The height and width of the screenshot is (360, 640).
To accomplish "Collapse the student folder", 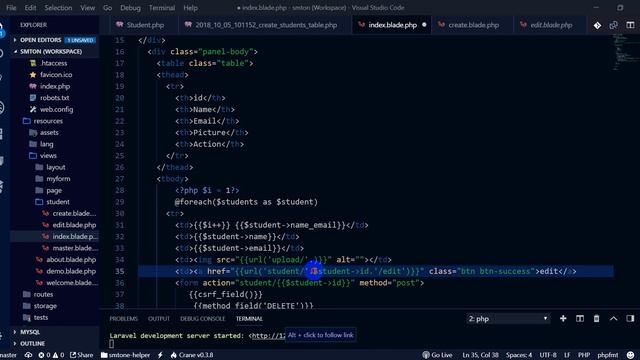I will pos(58,202).
